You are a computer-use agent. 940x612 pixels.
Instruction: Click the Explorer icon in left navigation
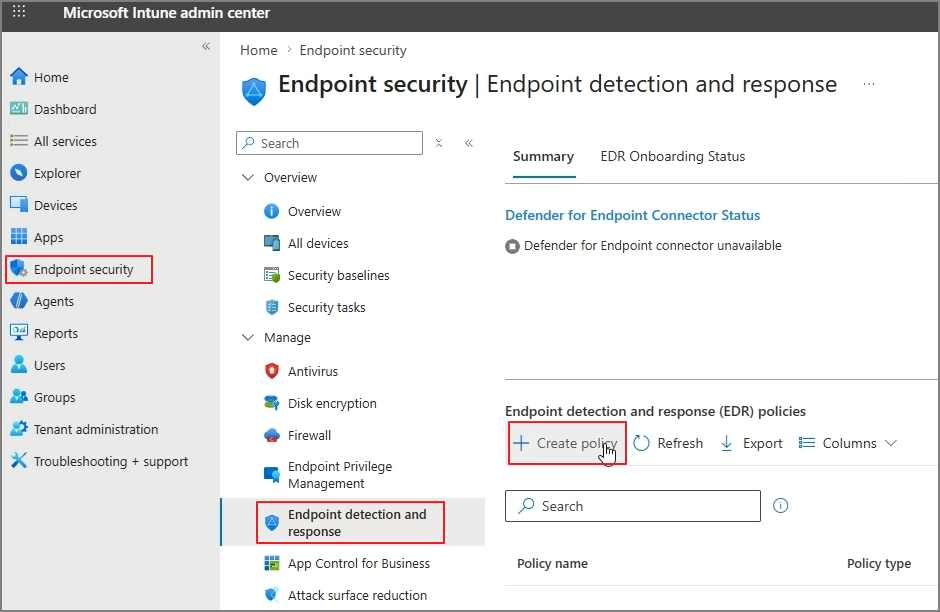[x=19, y=173]
